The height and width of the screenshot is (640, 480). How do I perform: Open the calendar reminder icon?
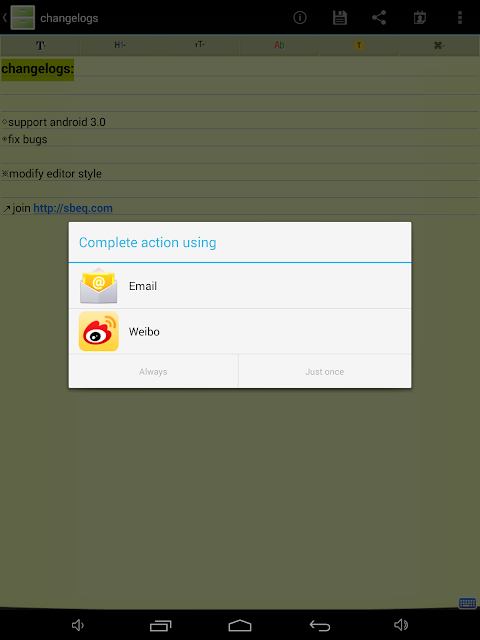(420, 18)
